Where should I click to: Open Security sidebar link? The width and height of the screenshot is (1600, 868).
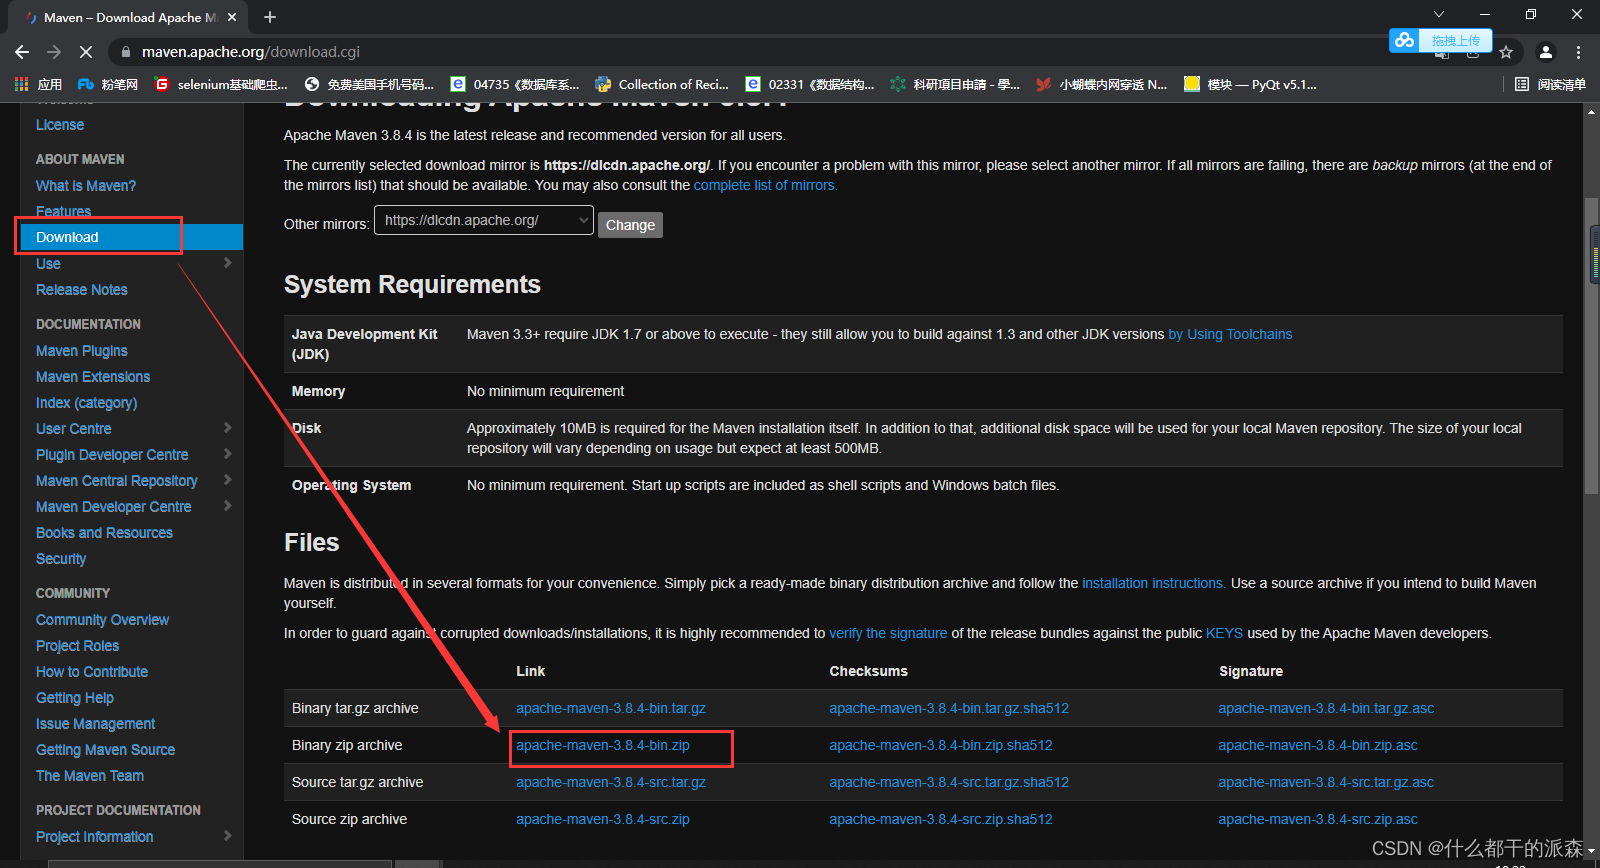(x=61, y=559)
